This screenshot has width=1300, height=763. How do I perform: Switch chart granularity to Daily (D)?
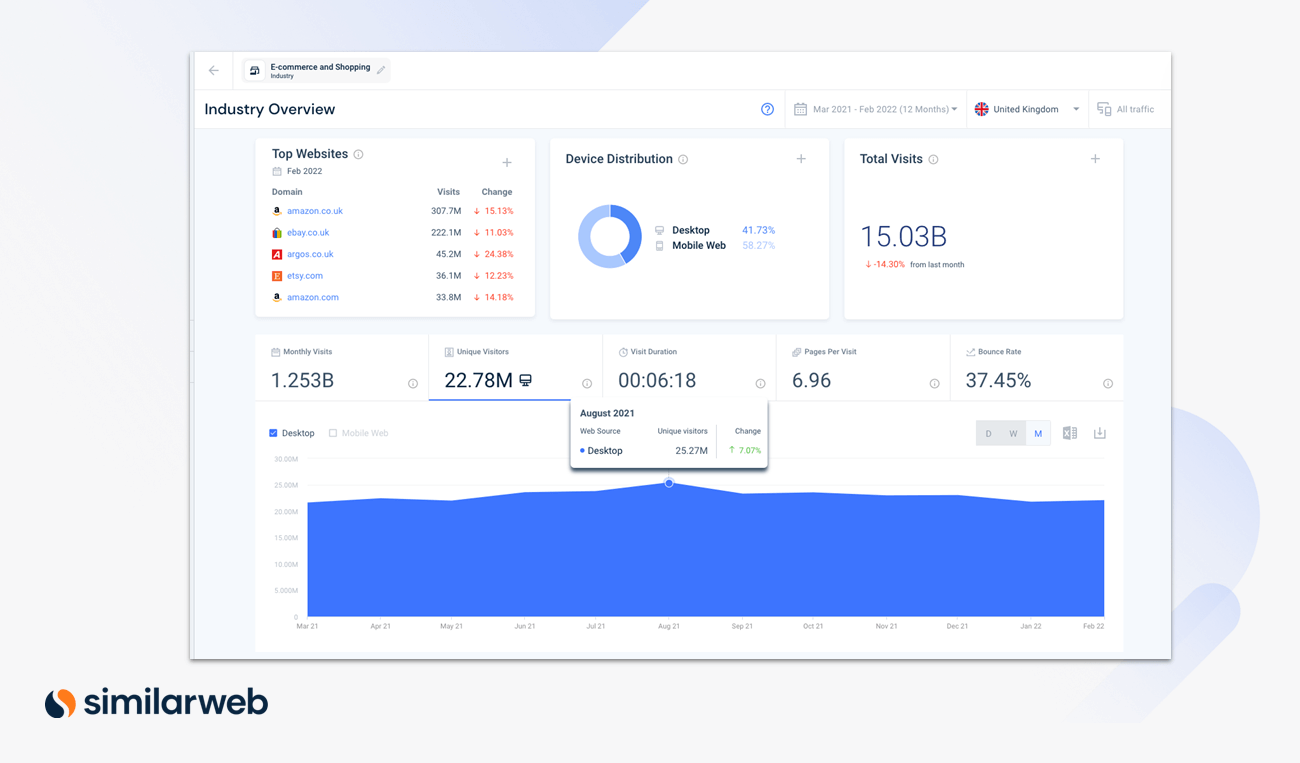(988, 433)
